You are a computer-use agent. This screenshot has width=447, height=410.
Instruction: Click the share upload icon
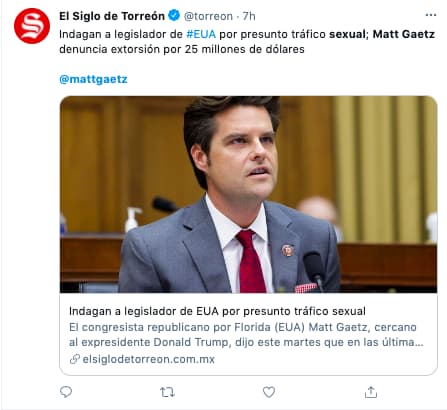point(371,392)
